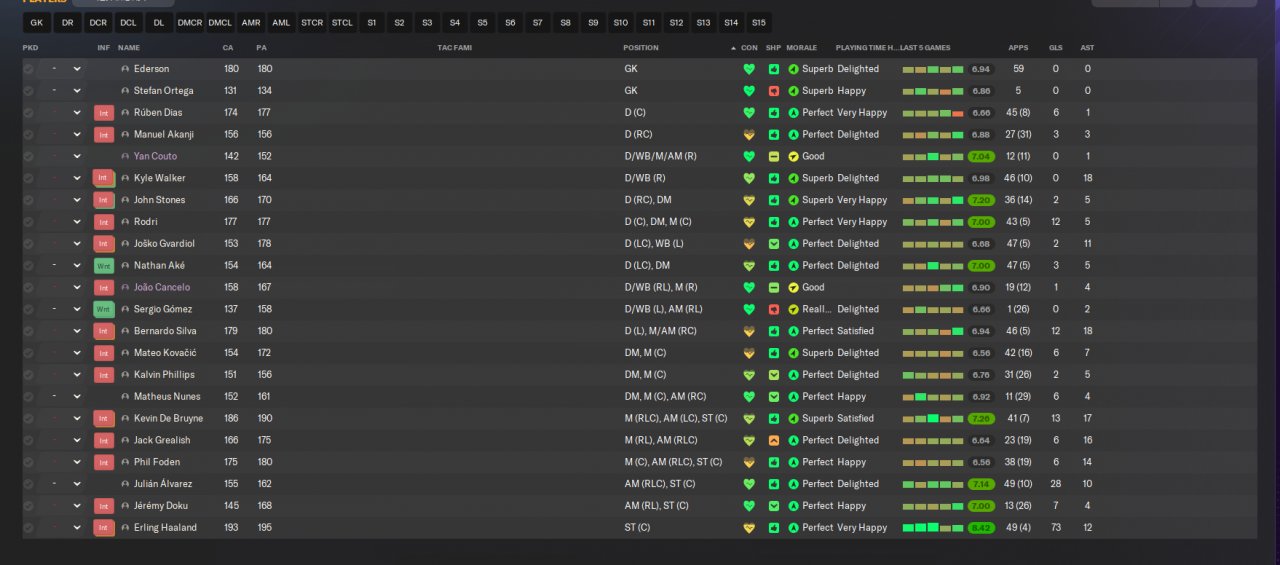
Task: Sort by the Morale column header
Action: pos(802,48)
